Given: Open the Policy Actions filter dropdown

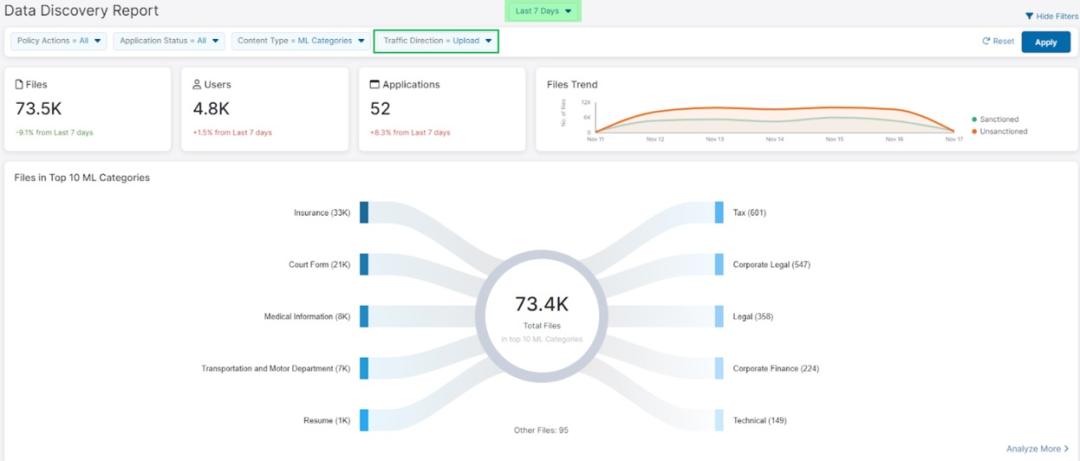Looking at the screenshot, I should click(x=59, y=41).
